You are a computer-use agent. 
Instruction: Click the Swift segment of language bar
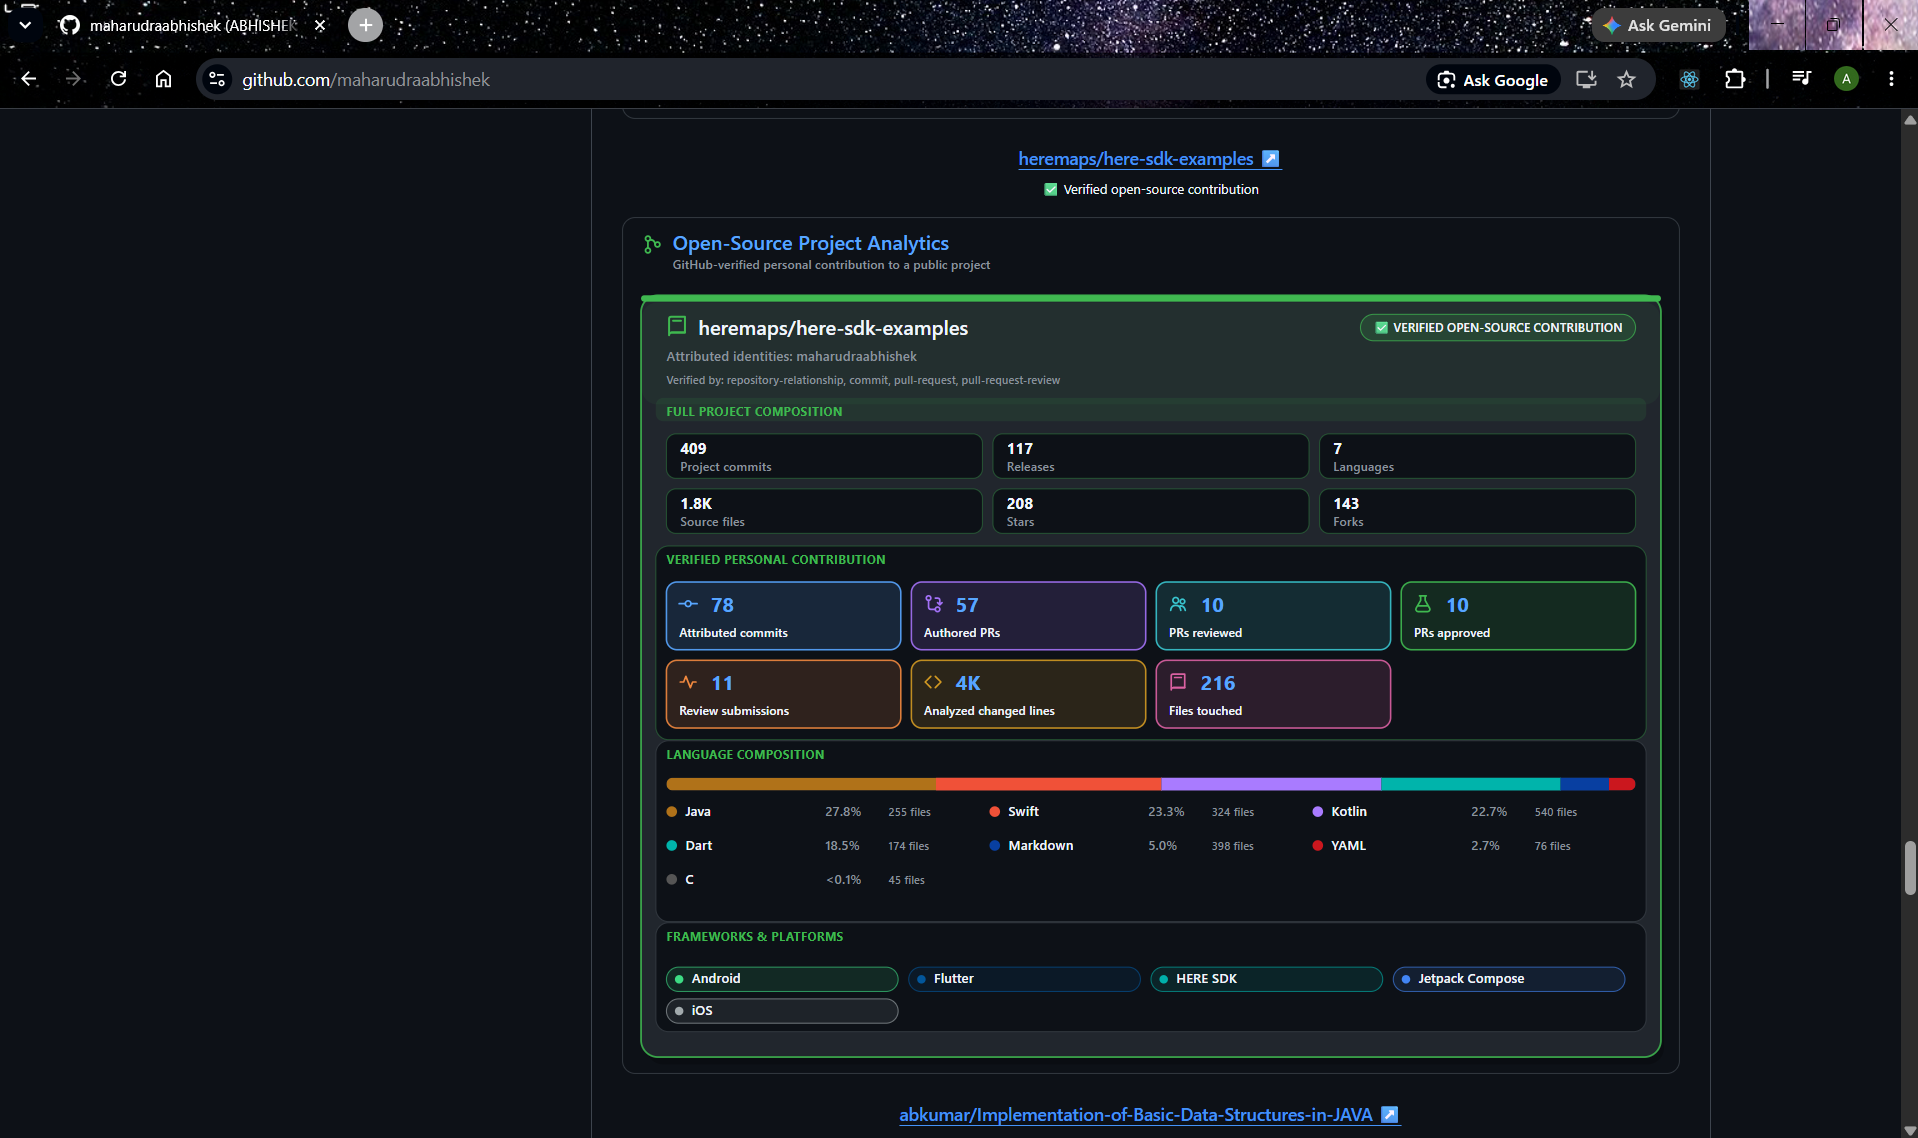pos(1048,784)
